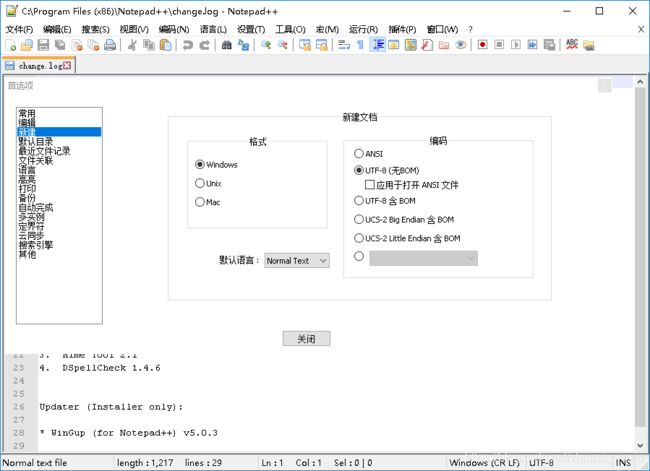The height and width of the screenshot is (471, 650).
Task: Click the Close file toolbar icon
Action: (77, 45)
